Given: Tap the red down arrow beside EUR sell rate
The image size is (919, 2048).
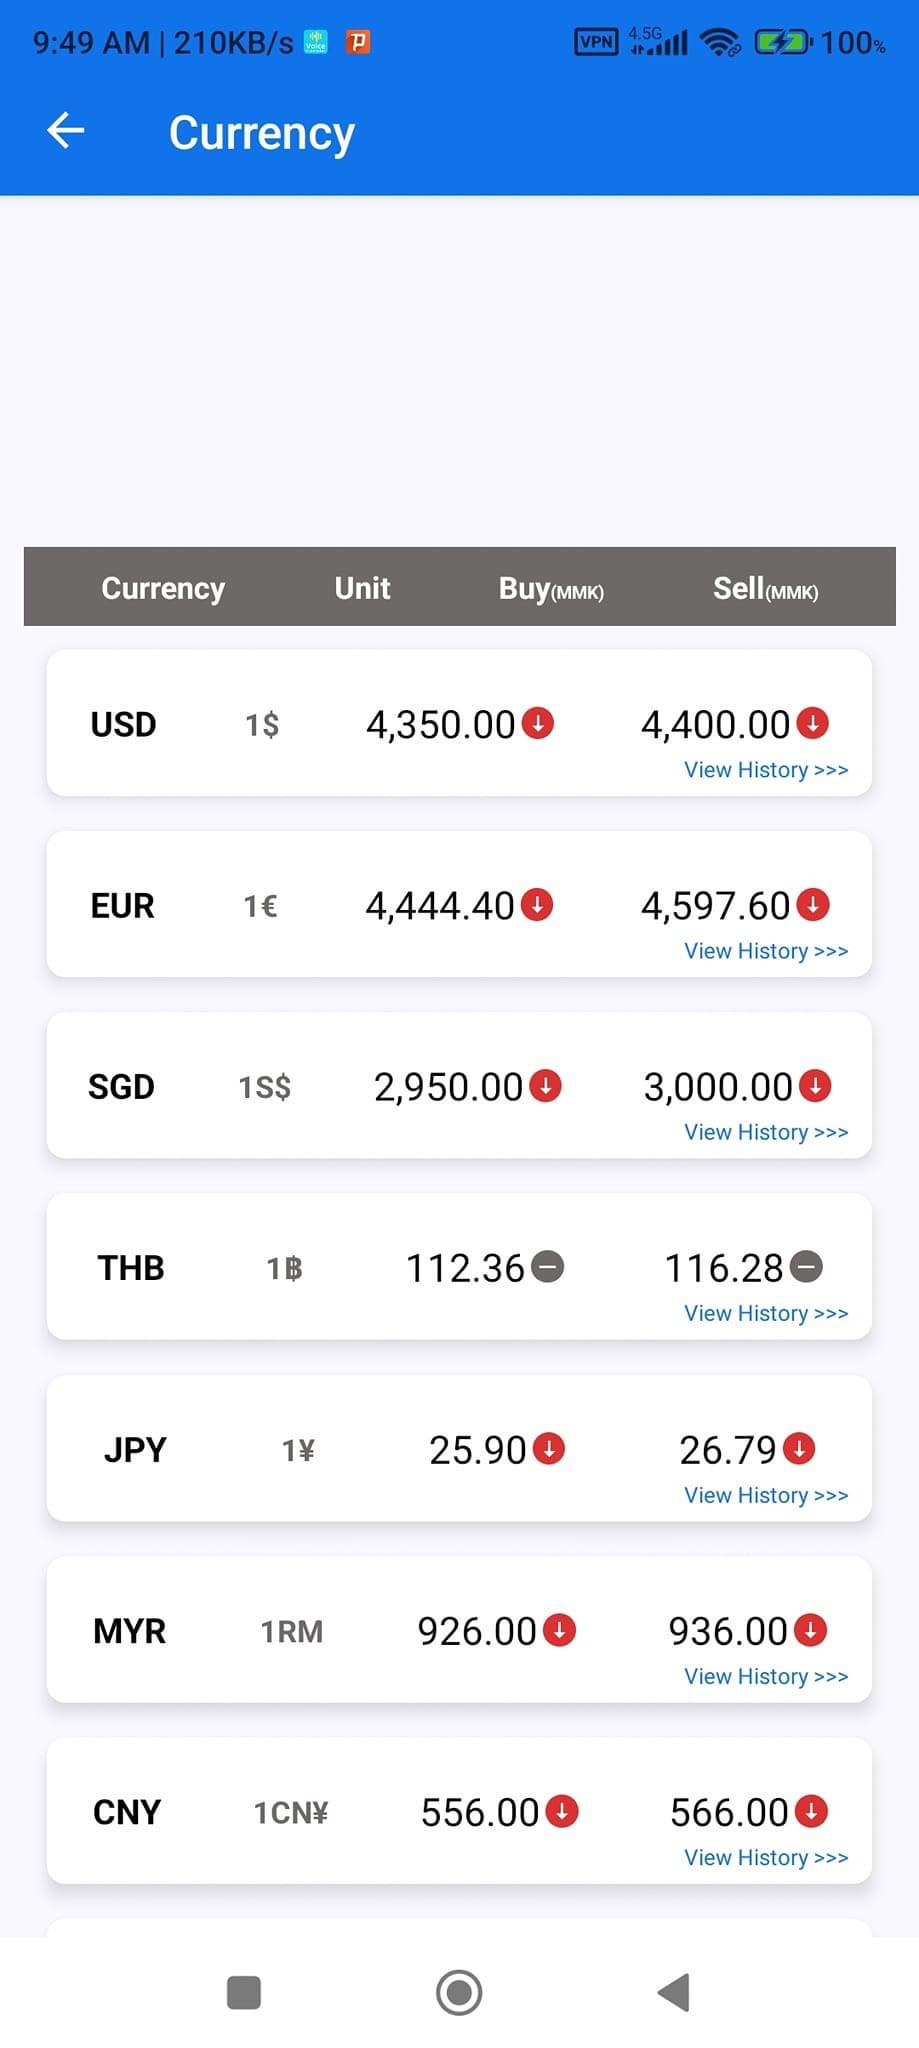Looking at the screenshot, I should pyautogui.click(x=813, y=905).
